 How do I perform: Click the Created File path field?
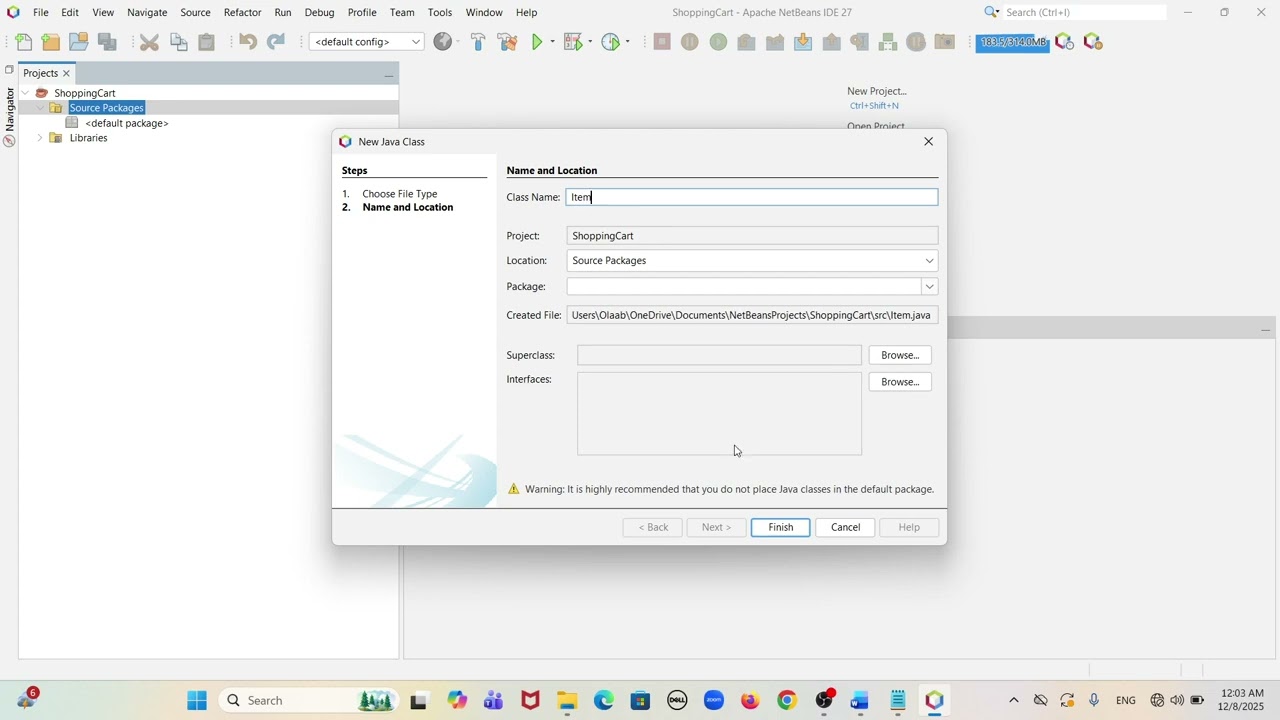tap(752, 315)
